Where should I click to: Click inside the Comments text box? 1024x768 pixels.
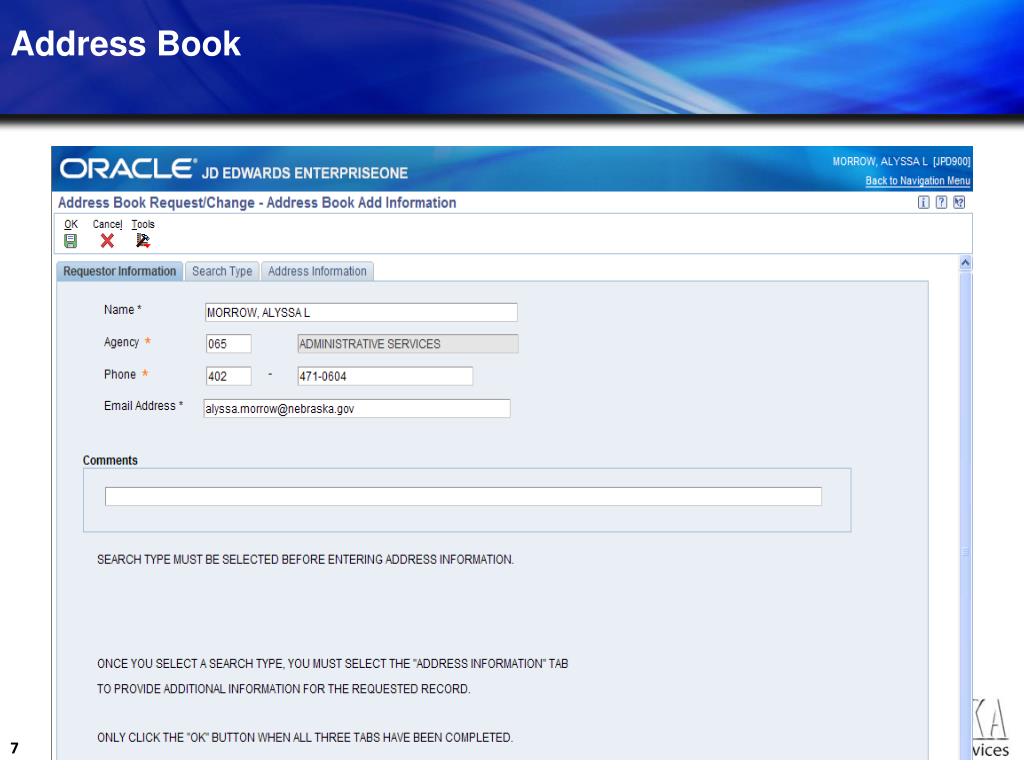(x=463, y=497)
